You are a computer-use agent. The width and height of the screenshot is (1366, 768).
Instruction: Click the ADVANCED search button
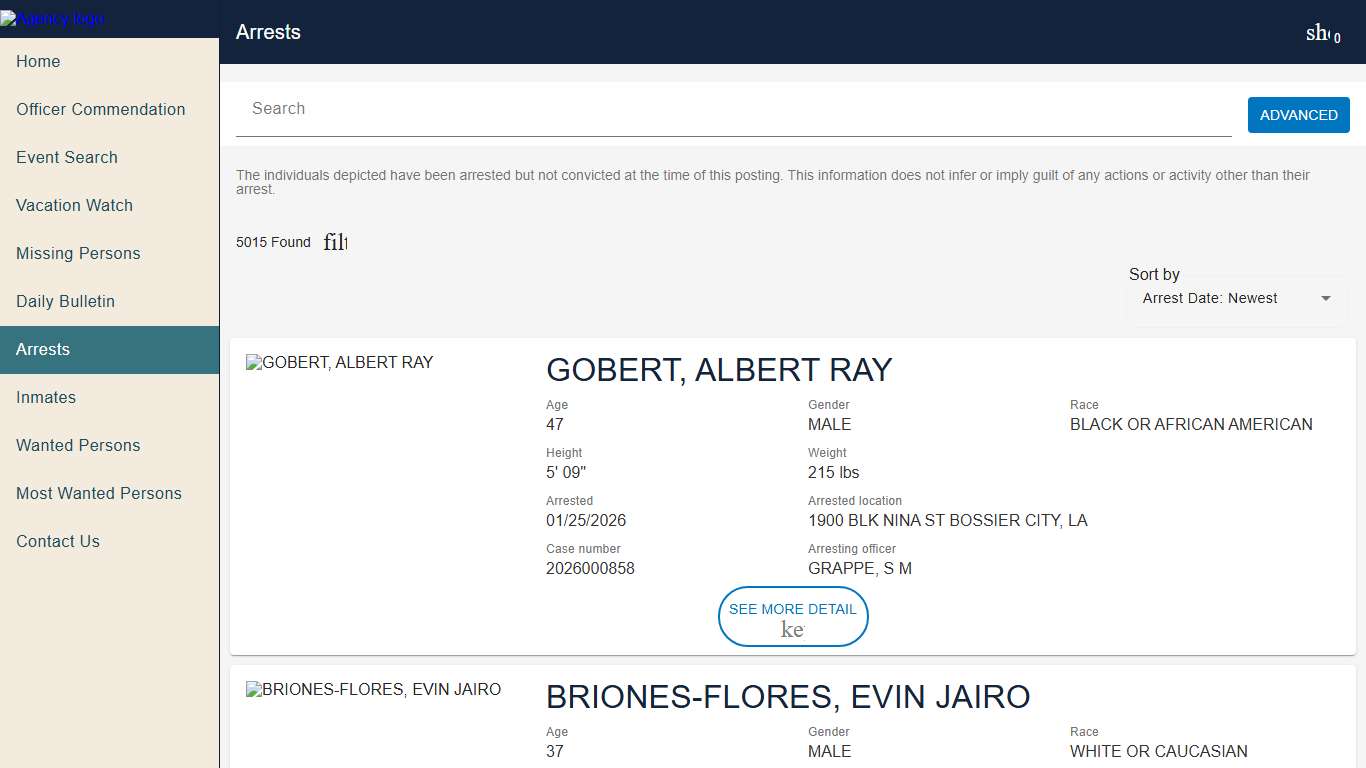click(x=1298, y=115)
